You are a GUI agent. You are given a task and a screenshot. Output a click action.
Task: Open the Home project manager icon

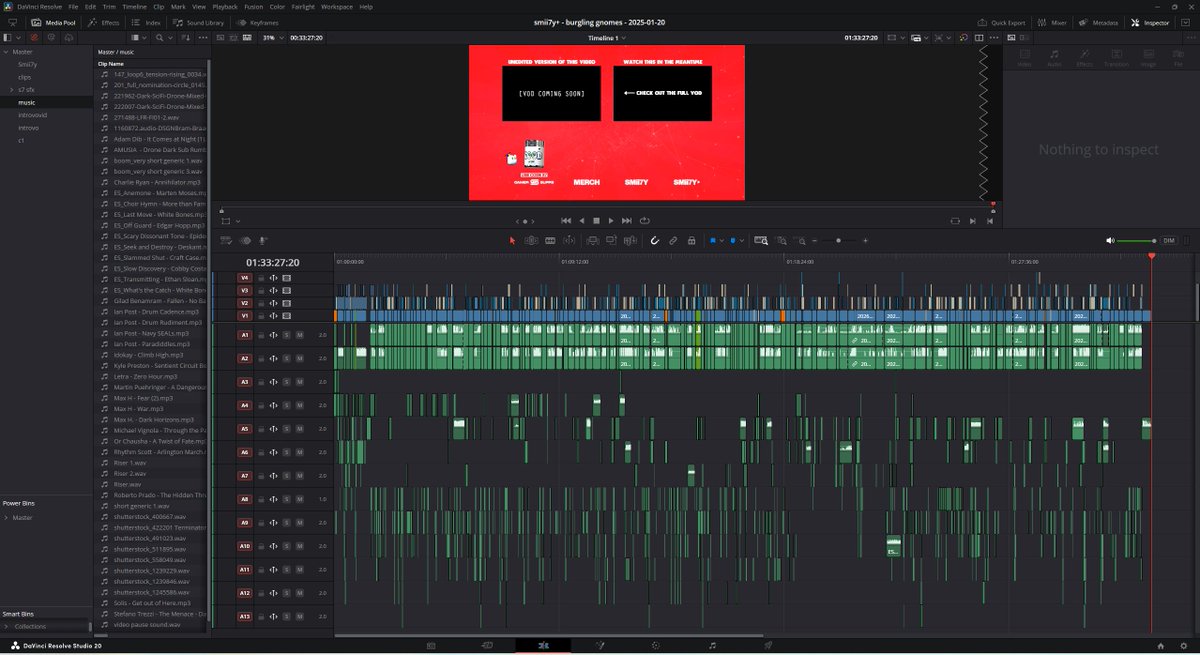click(x=1160, y=646)
